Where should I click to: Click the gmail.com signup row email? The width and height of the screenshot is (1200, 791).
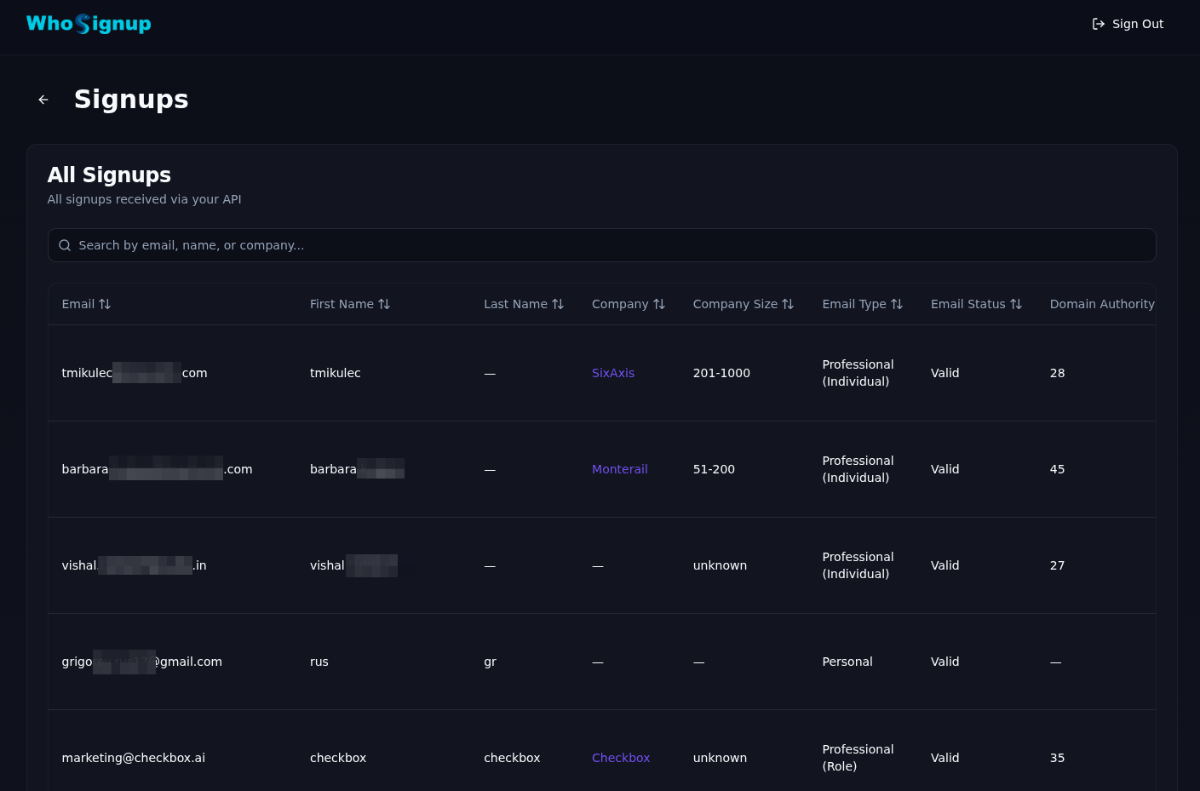142,662
